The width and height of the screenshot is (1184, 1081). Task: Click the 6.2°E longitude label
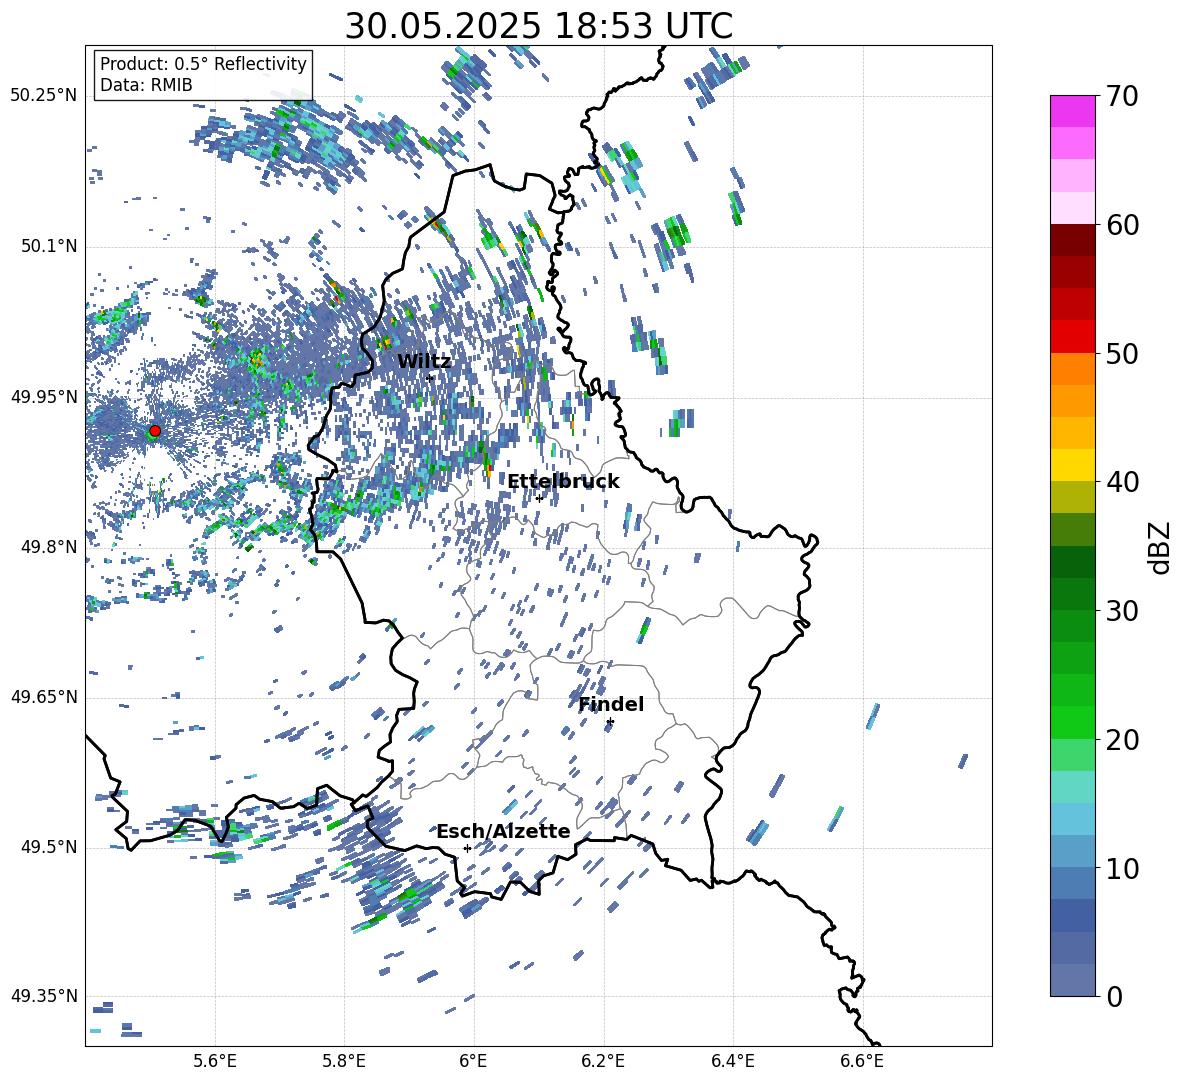coord(603,1061)
